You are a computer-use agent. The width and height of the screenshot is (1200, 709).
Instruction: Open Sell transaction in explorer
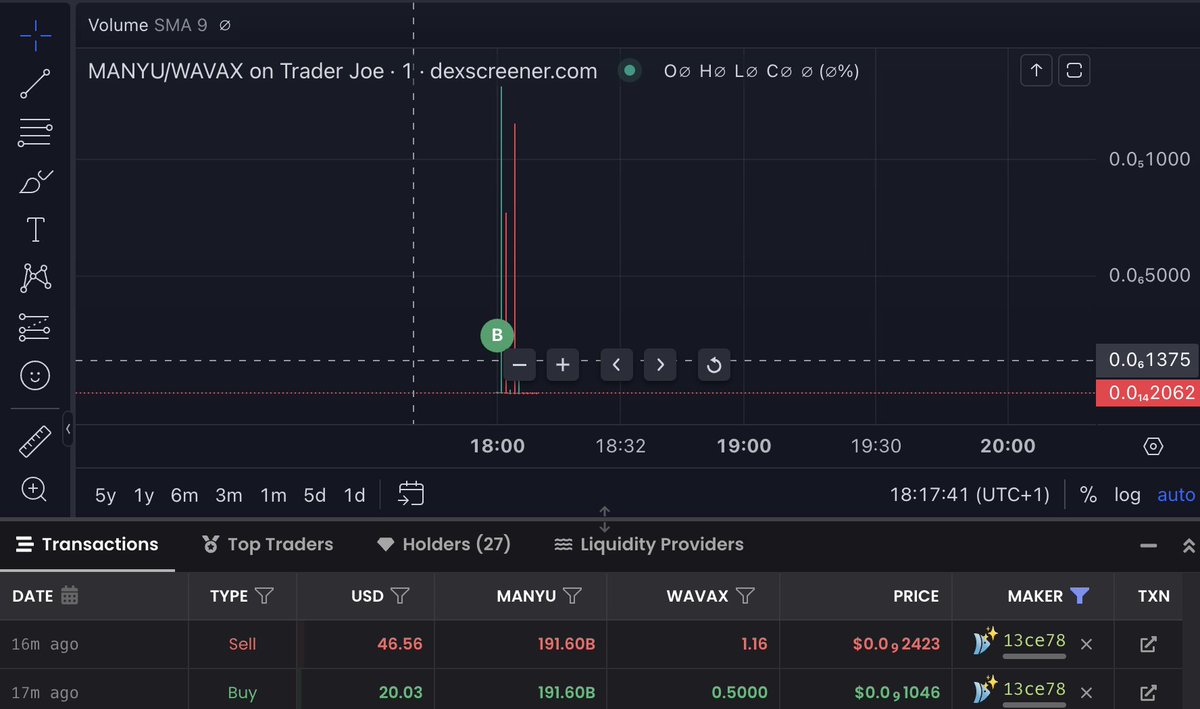coord(1148,644)
